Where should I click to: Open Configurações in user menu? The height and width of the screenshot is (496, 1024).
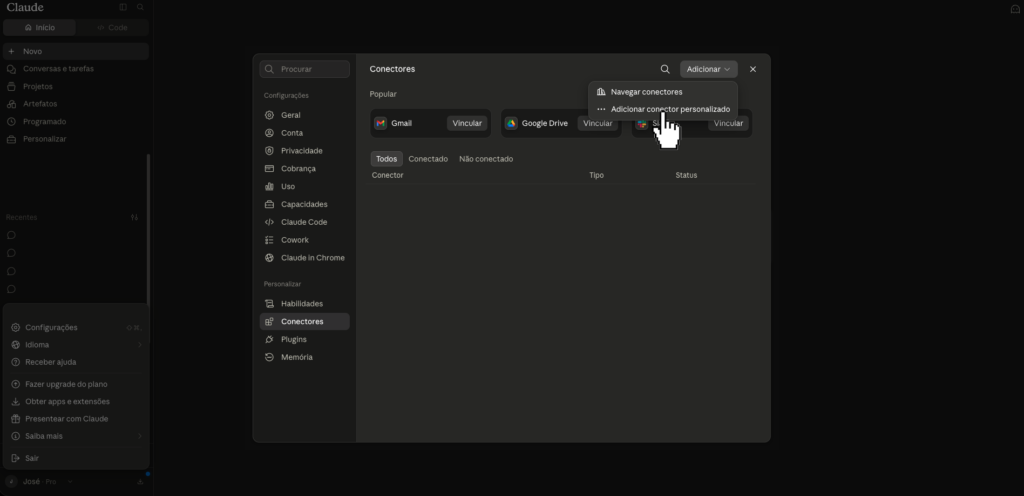[77, 328]
